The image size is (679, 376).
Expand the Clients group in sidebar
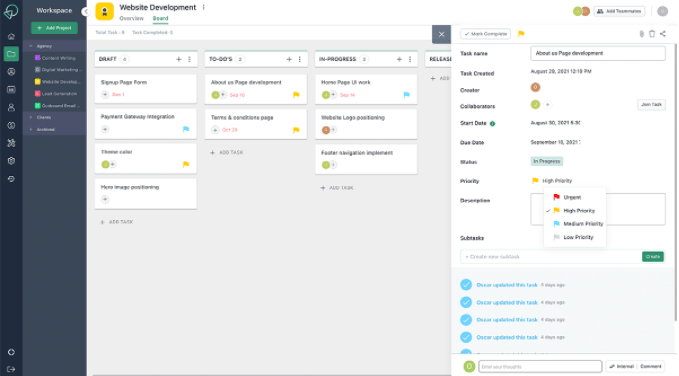point(31,117)
